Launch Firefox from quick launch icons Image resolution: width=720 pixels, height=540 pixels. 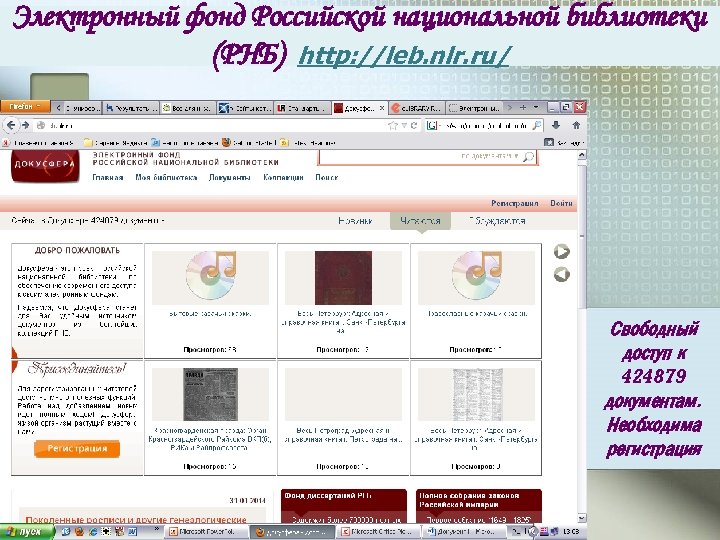79,532
